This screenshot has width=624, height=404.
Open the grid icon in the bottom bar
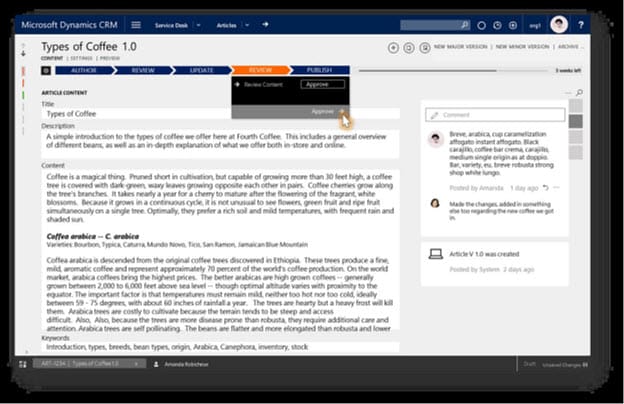(23, 364)
